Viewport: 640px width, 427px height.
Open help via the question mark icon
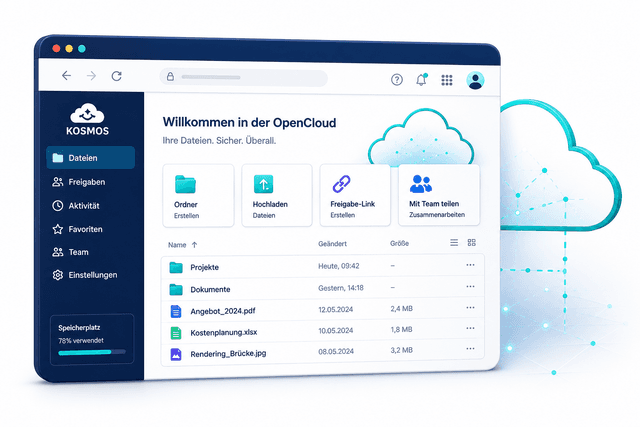tap(397, 80)
